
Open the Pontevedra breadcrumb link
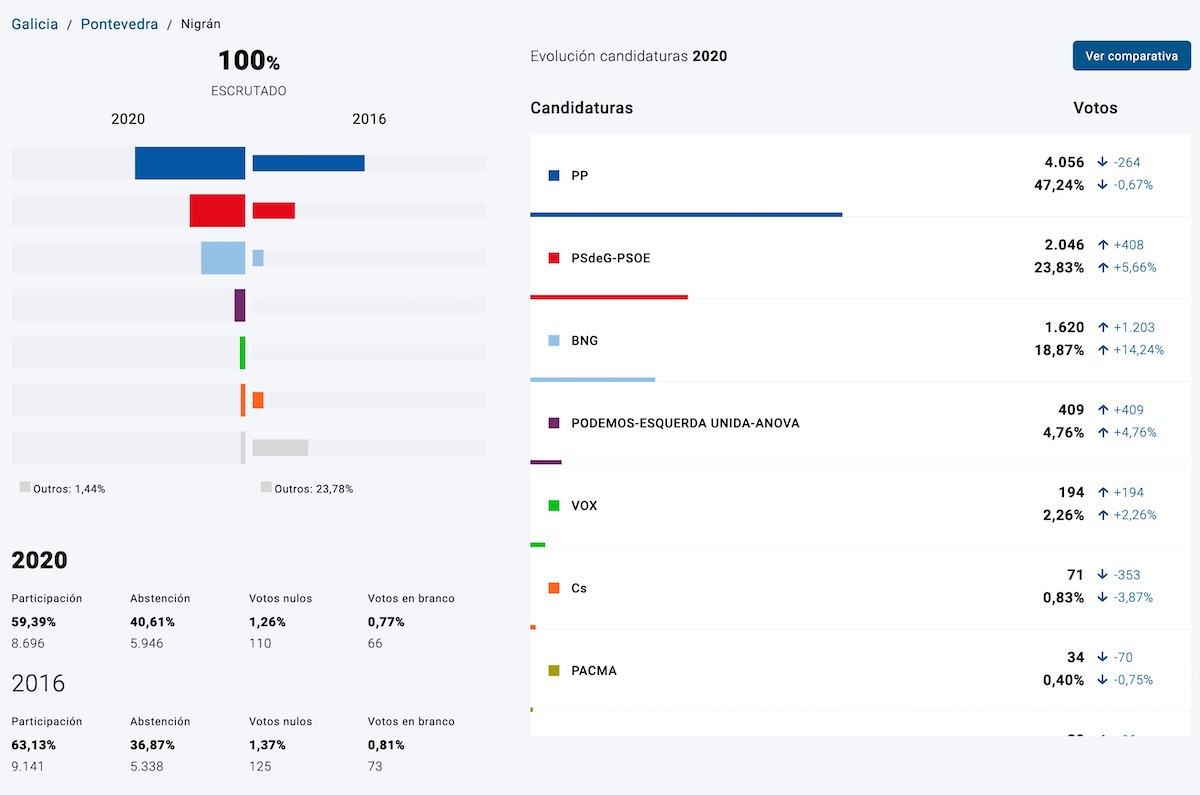pos(119,24)
